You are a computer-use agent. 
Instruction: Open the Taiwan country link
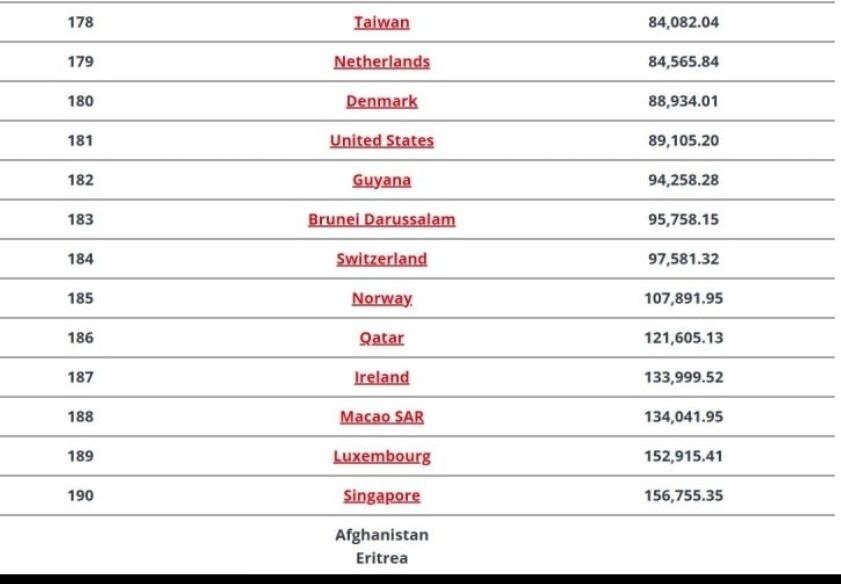(381, 22)
